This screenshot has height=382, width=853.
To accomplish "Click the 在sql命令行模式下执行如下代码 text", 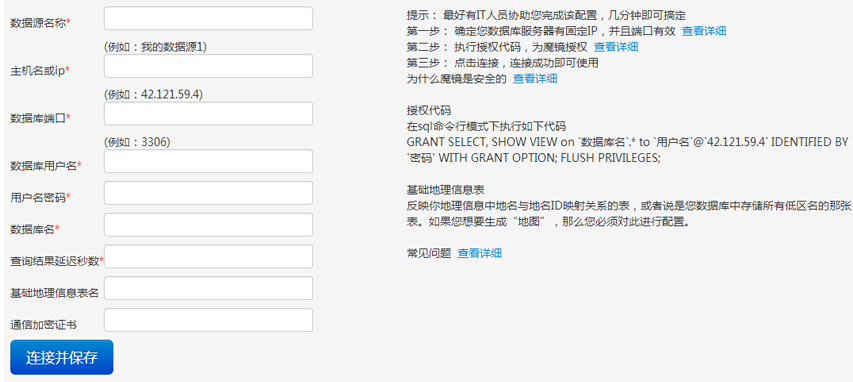I will pos(486,127).
